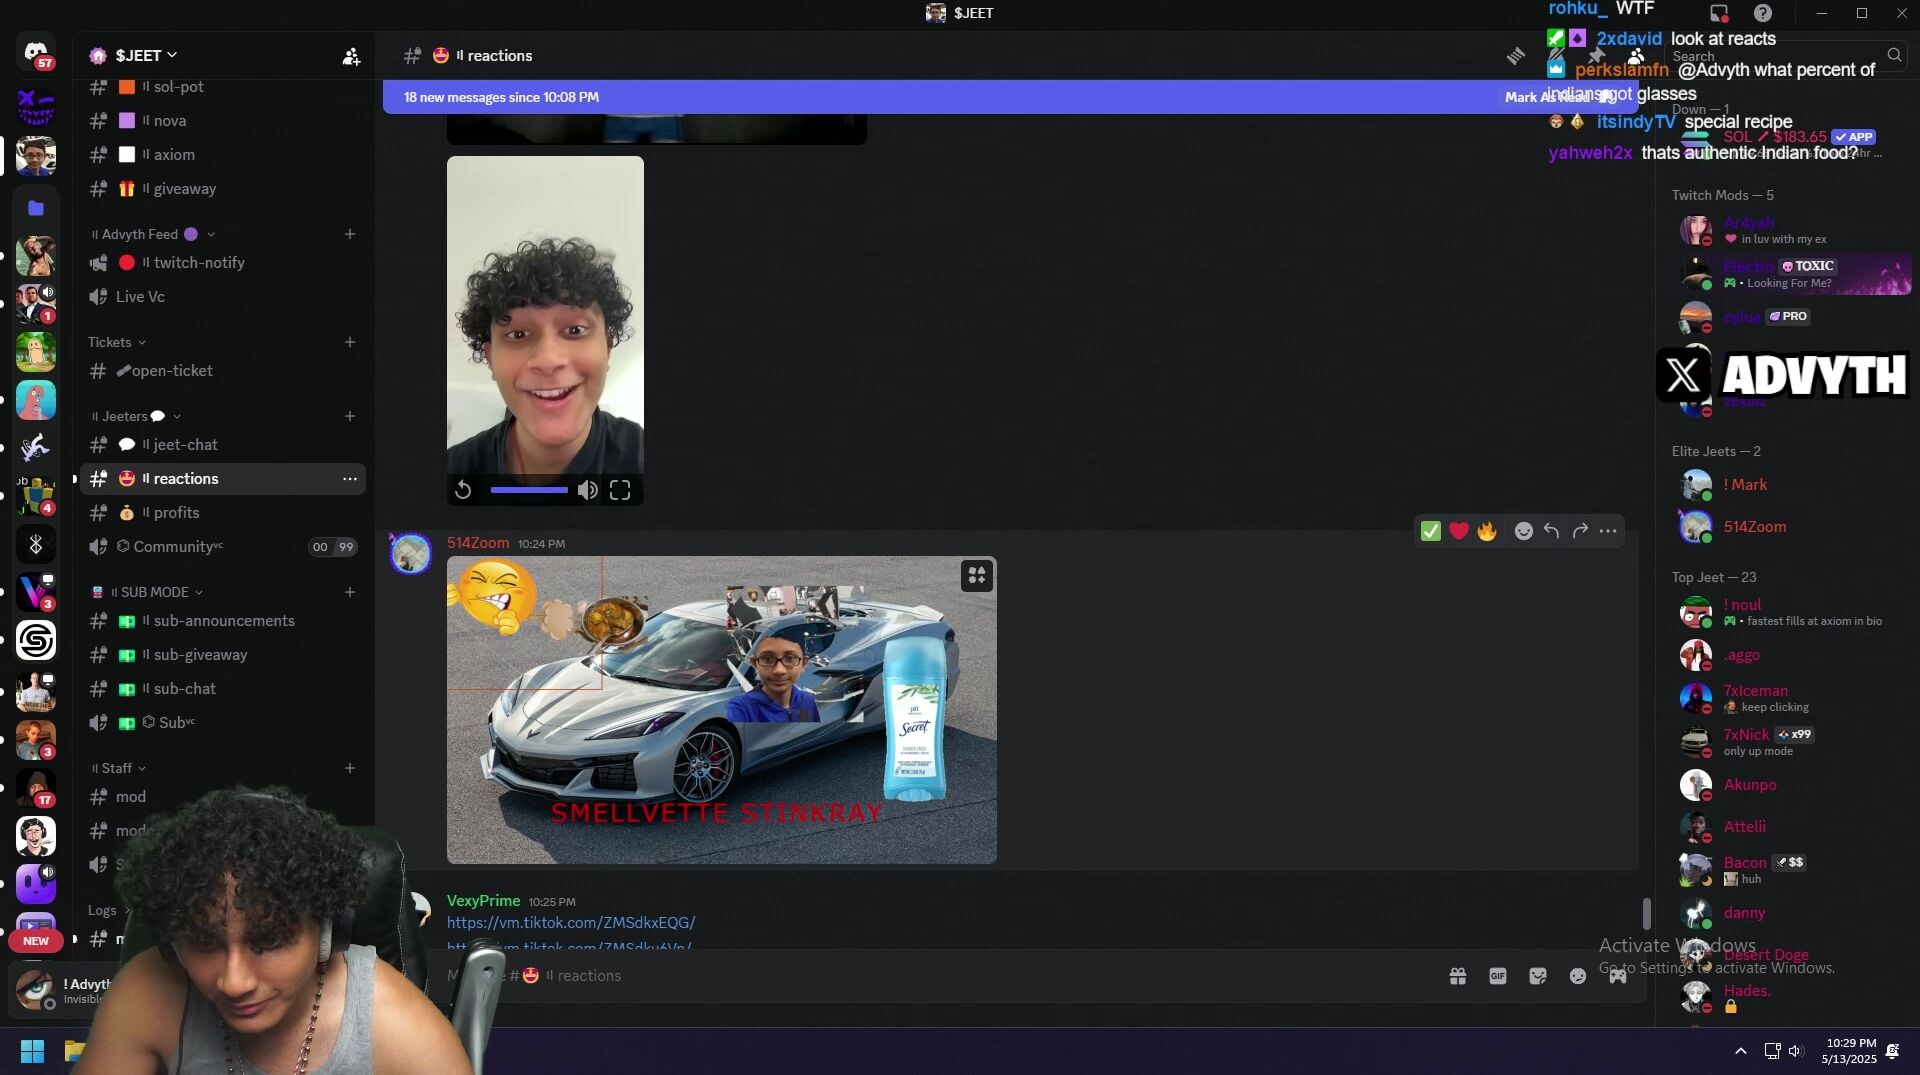Adjust the video progress slider
Viewport: 1920px width, 1075px height.
tap(529, 490)
